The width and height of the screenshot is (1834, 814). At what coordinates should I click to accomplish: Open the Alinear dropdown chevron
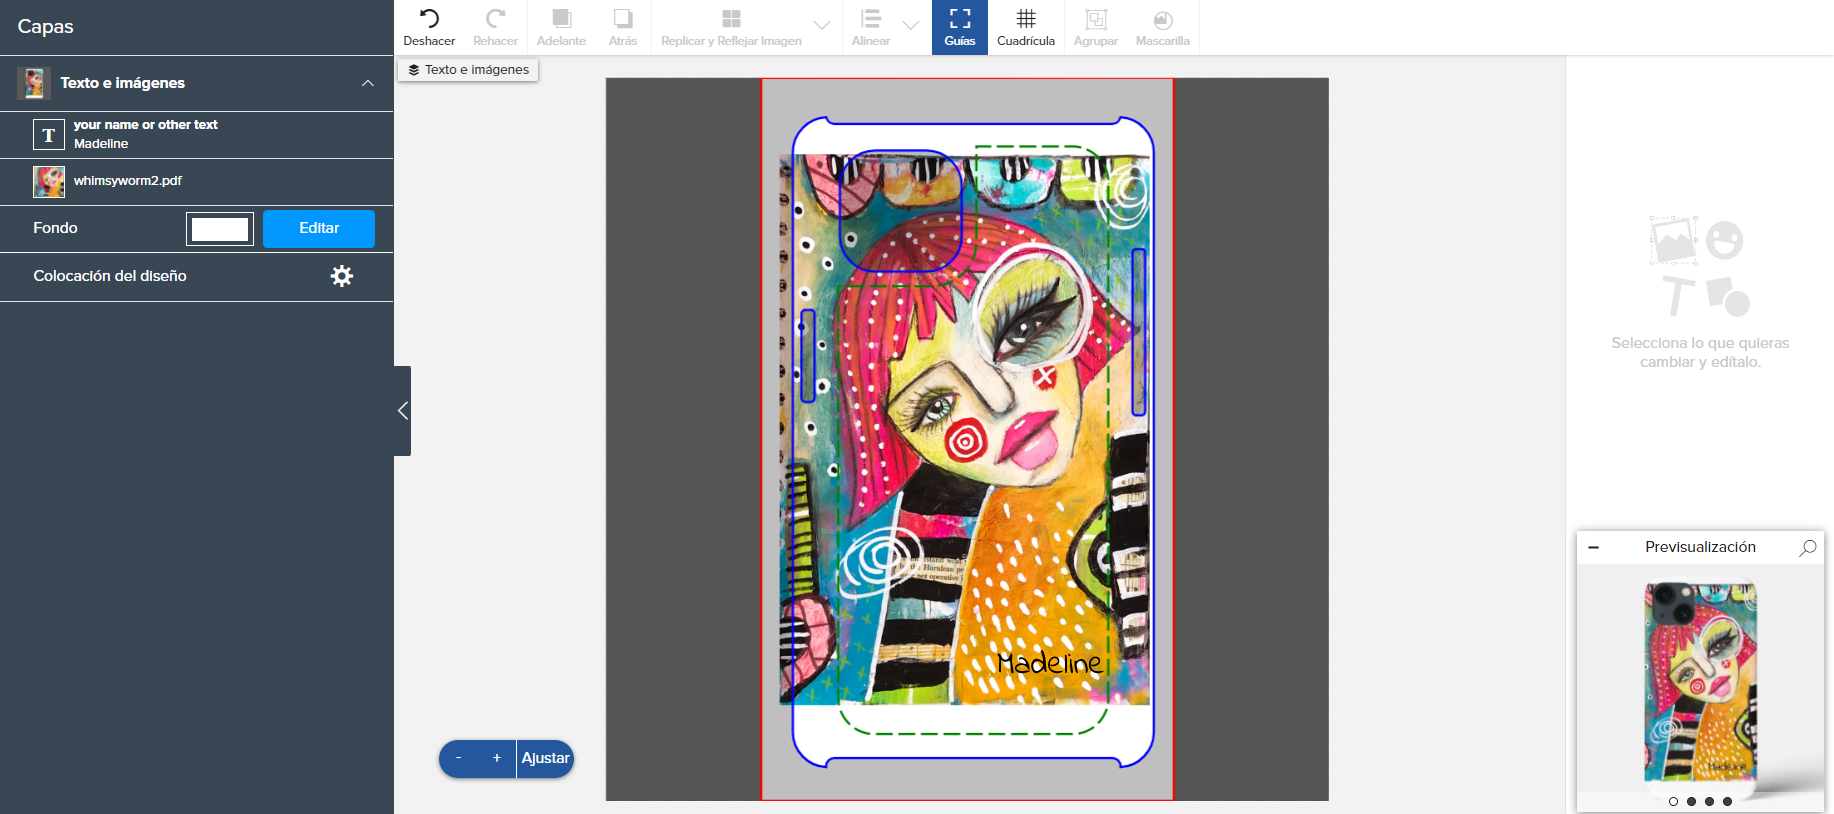click(x=911, y=26)
